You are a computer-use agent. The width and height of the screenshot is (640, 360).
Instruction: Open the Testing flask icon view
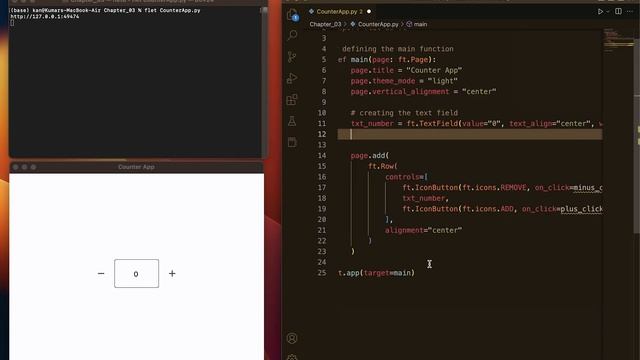coord(292,121)
